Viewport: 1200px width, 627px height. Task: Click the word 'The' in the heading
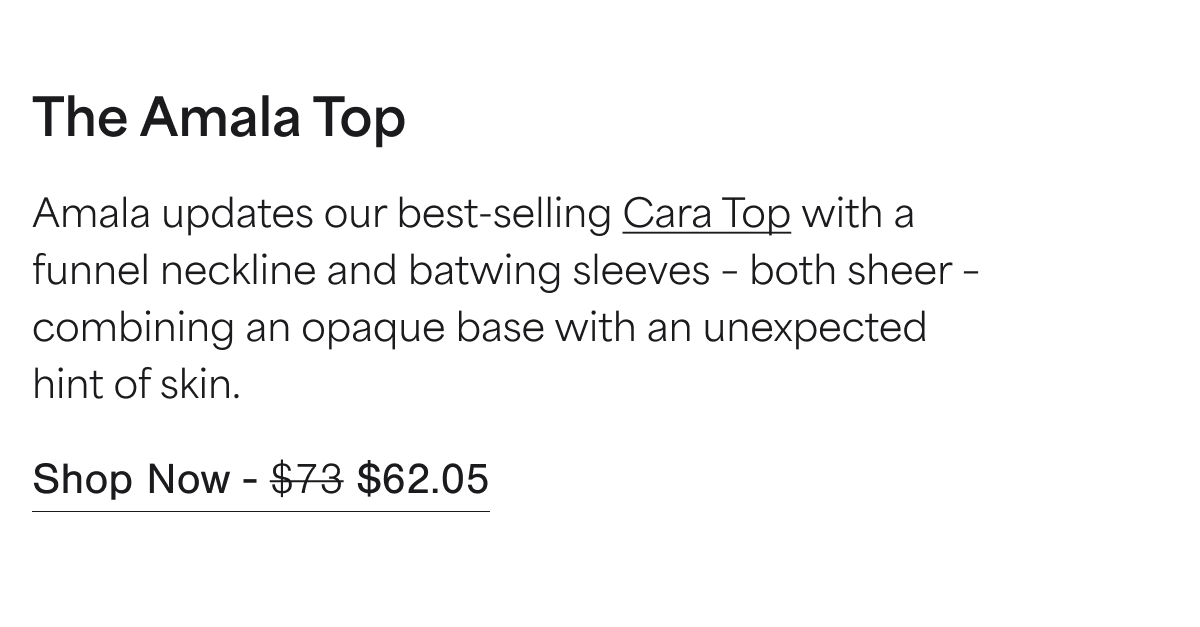pos(80,118)
